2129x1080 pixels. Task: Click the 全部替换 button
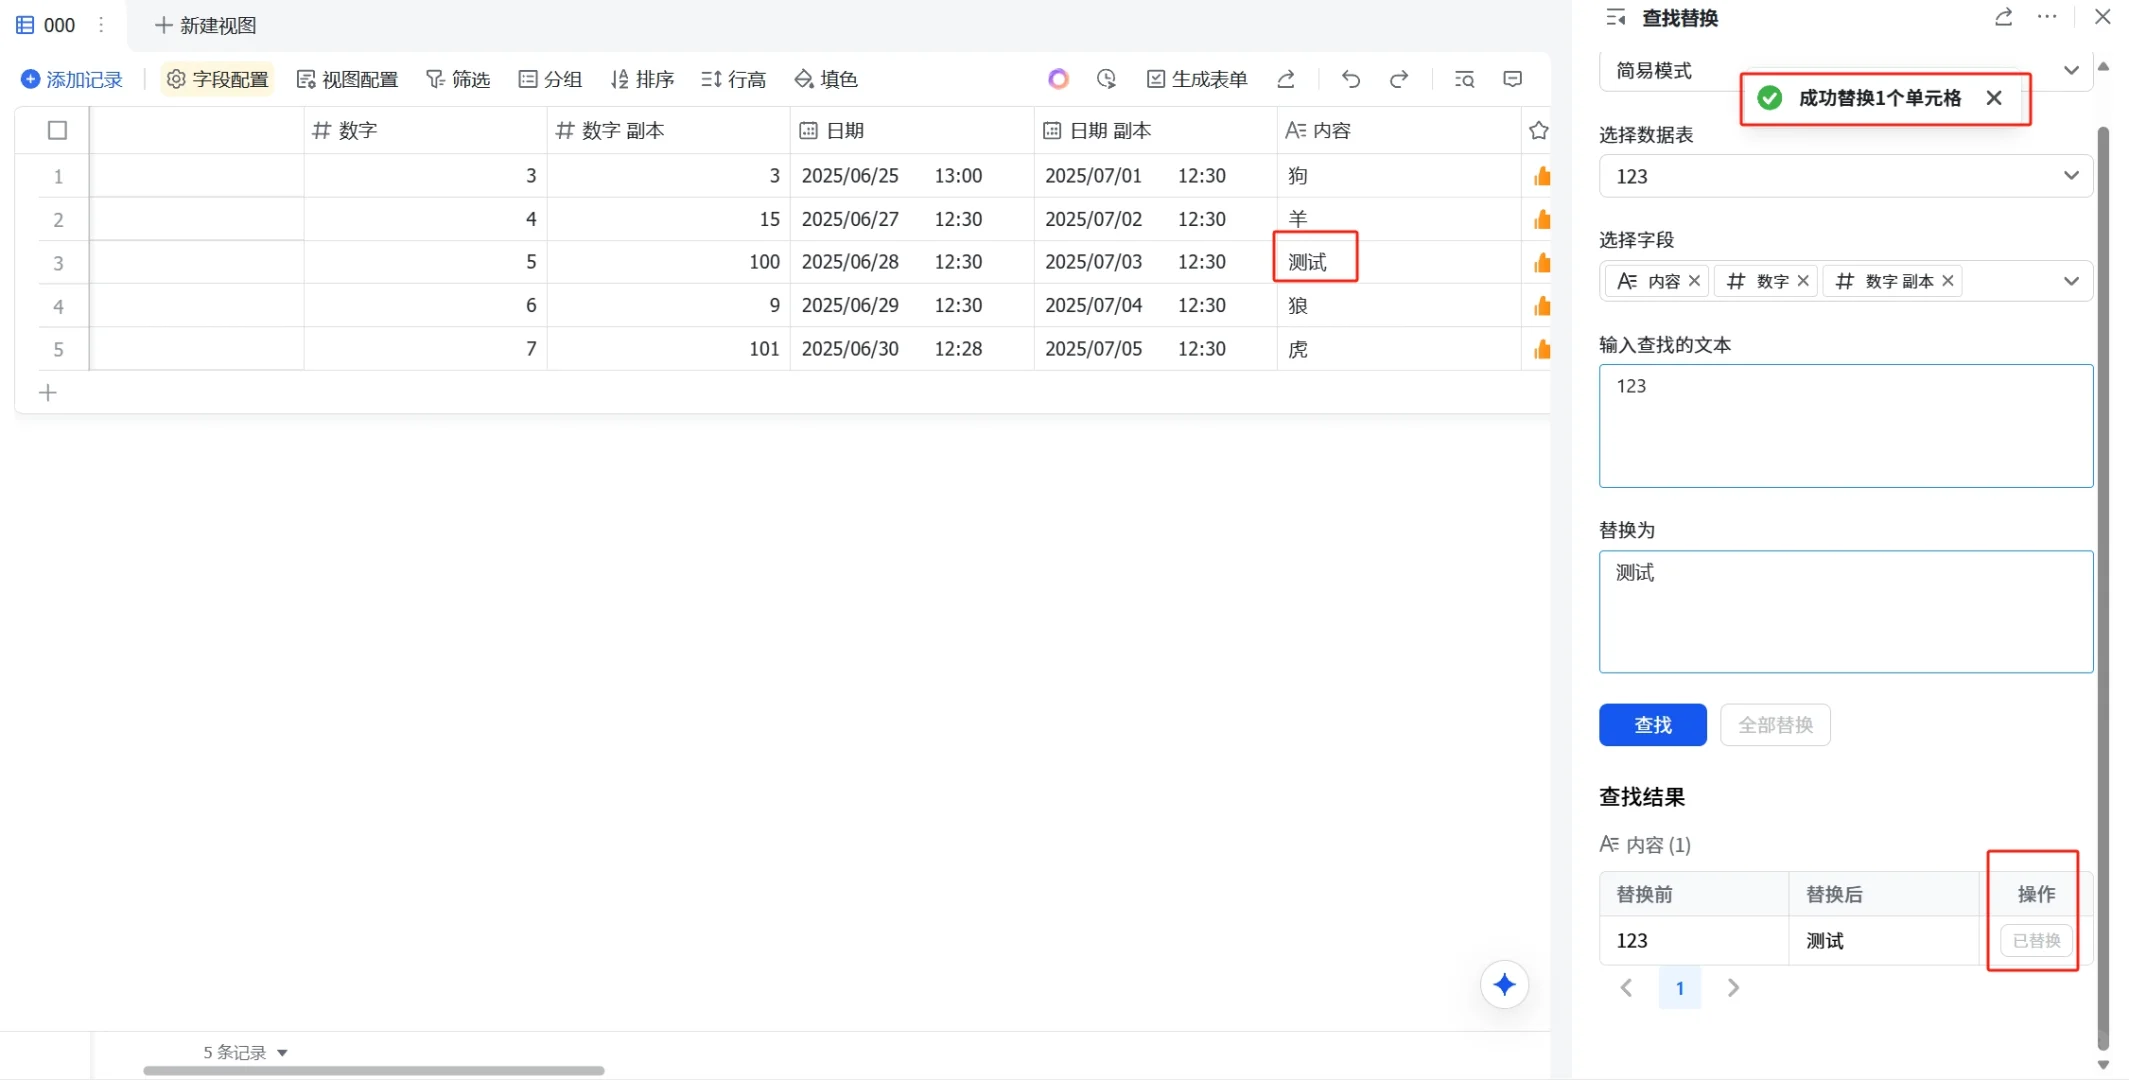(x=1775, y=725)
